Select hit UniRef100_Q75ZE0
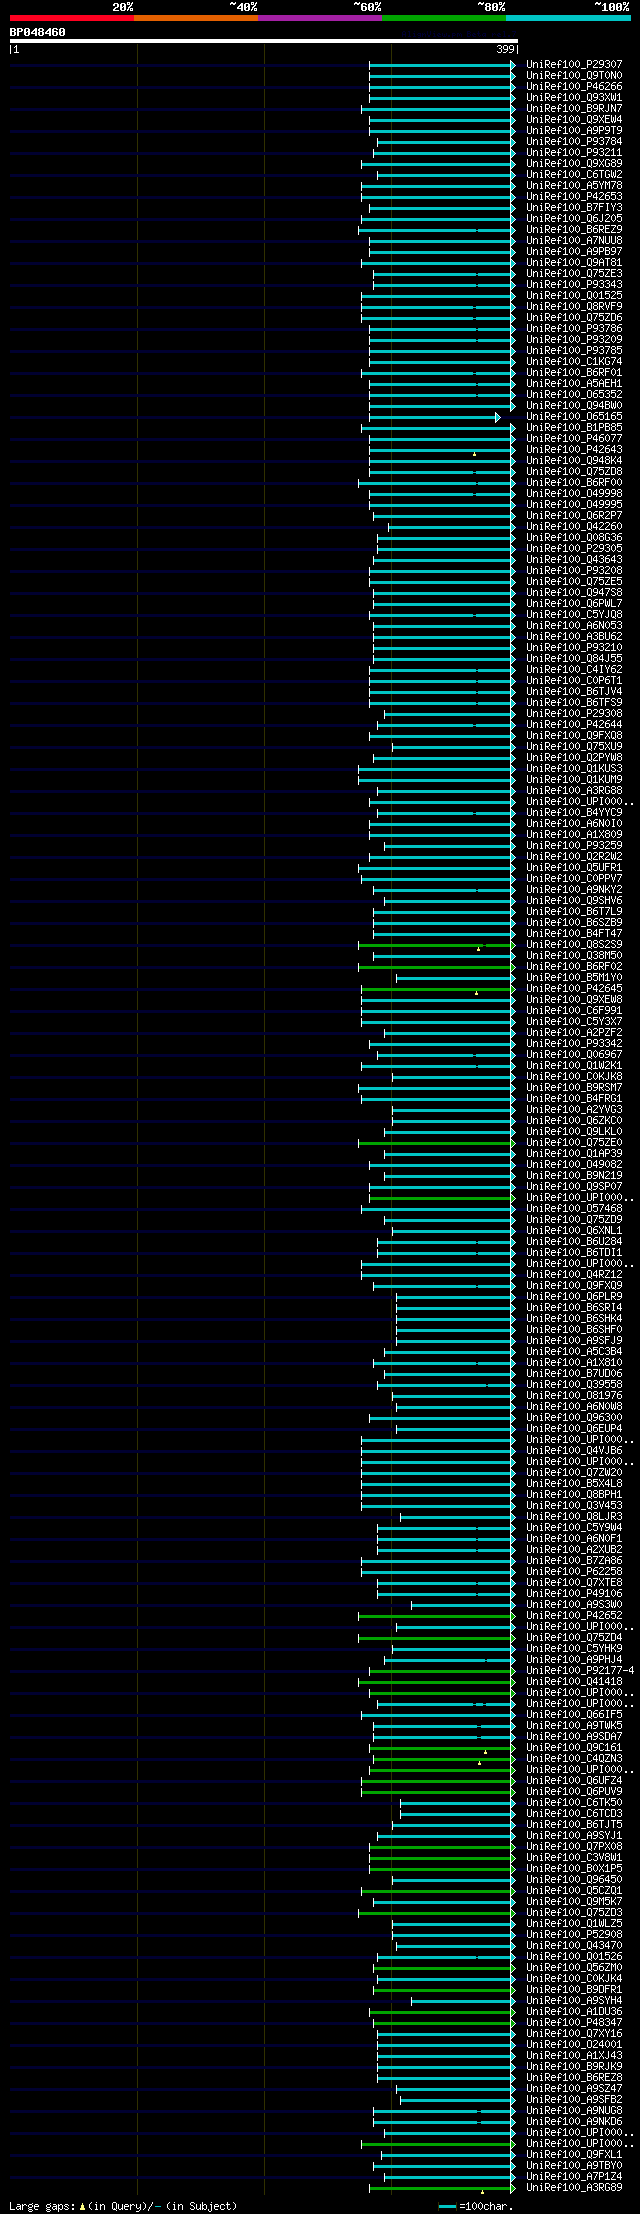Image resolution: width=640 pixels, height=2214 pixels. click(x=574, y=1142)
